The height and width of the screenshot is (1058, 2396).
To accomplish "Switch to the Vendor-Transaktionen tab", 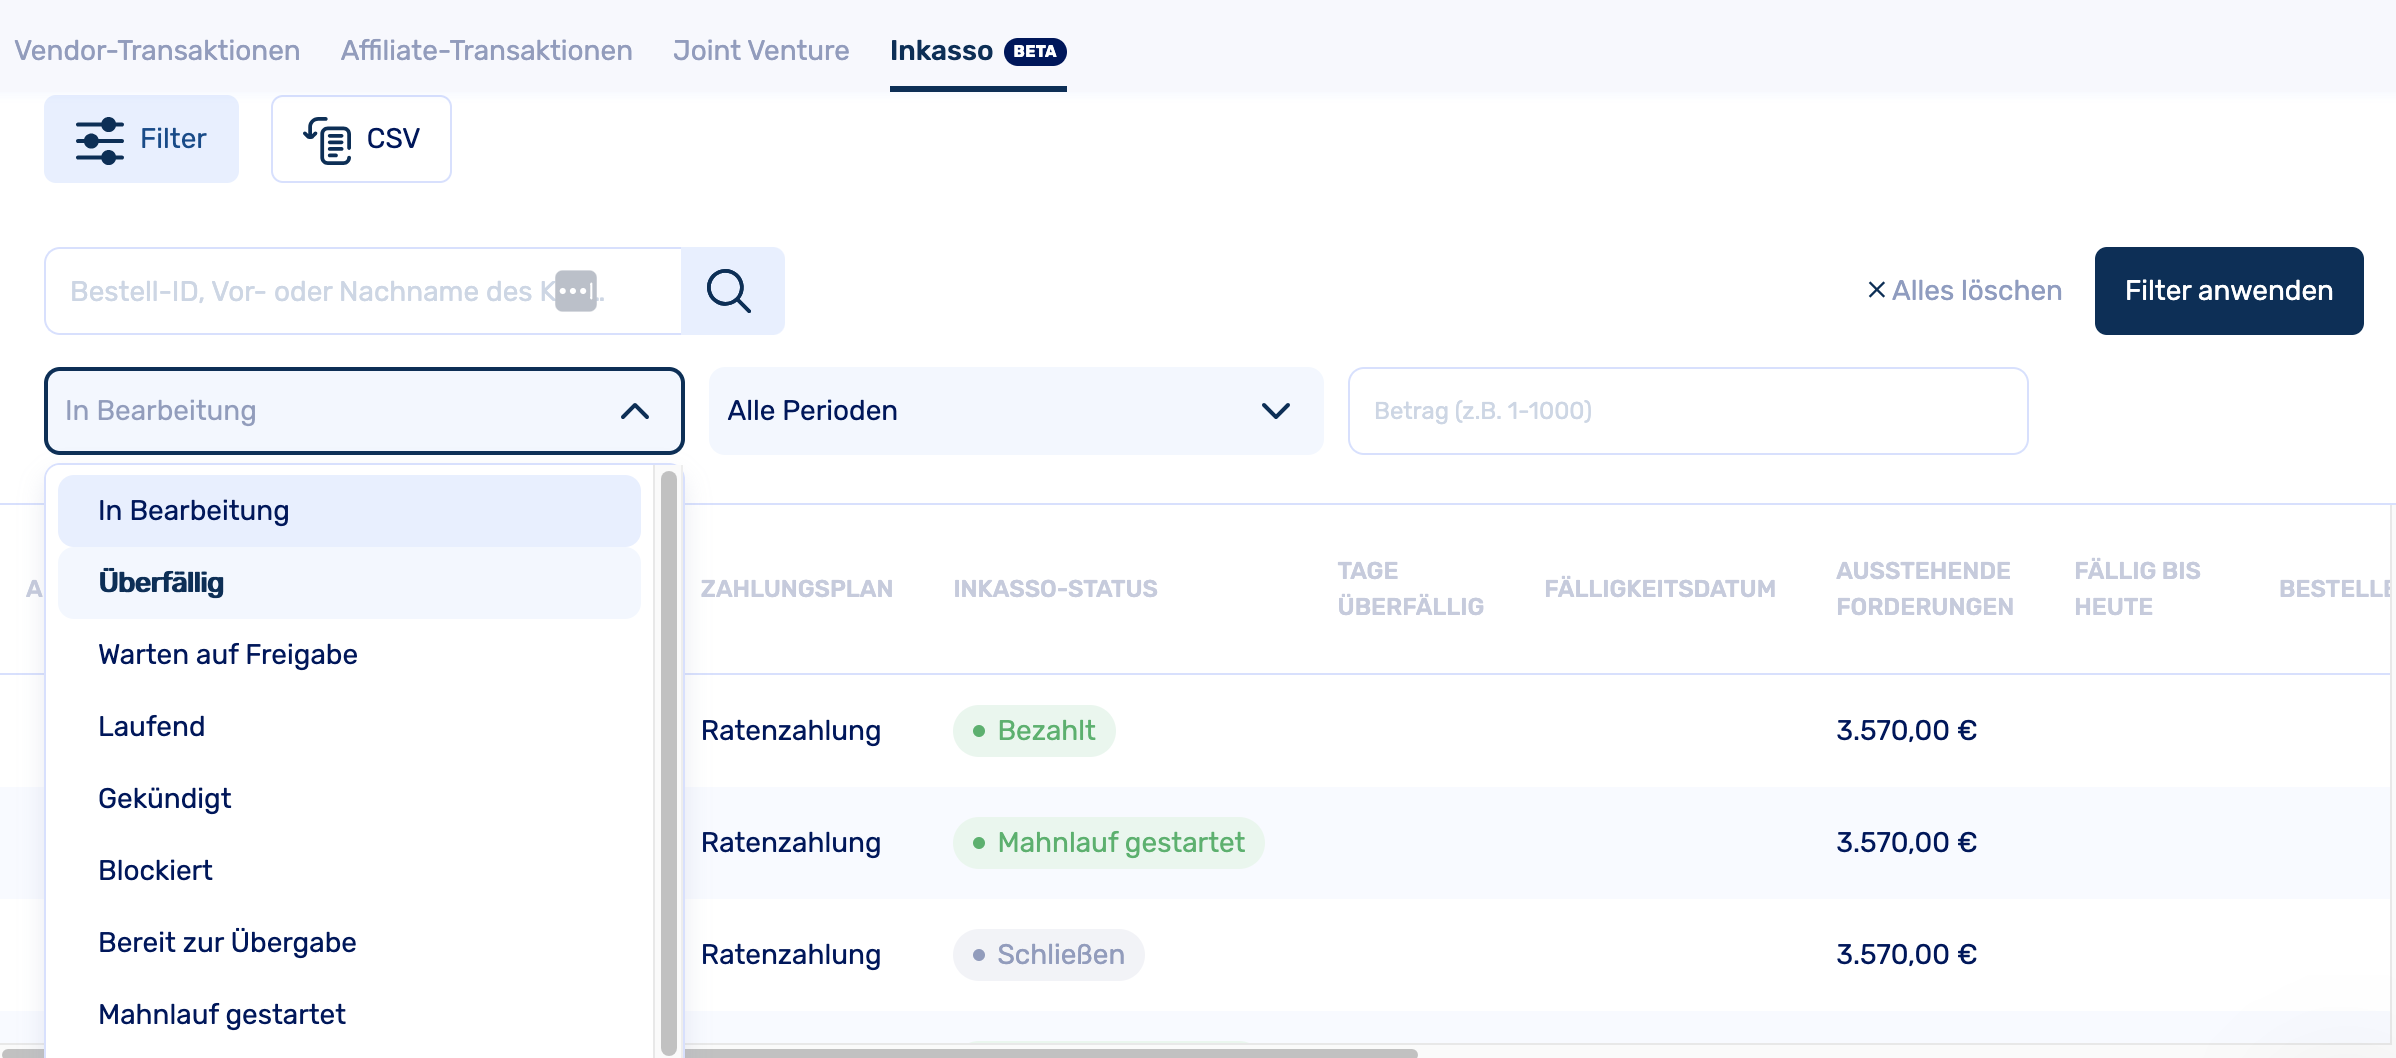I will 157,51.
